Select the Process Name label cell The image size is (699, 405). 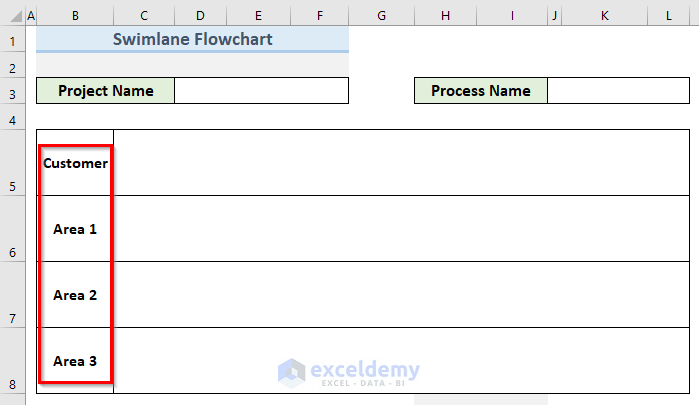[480, 91]
